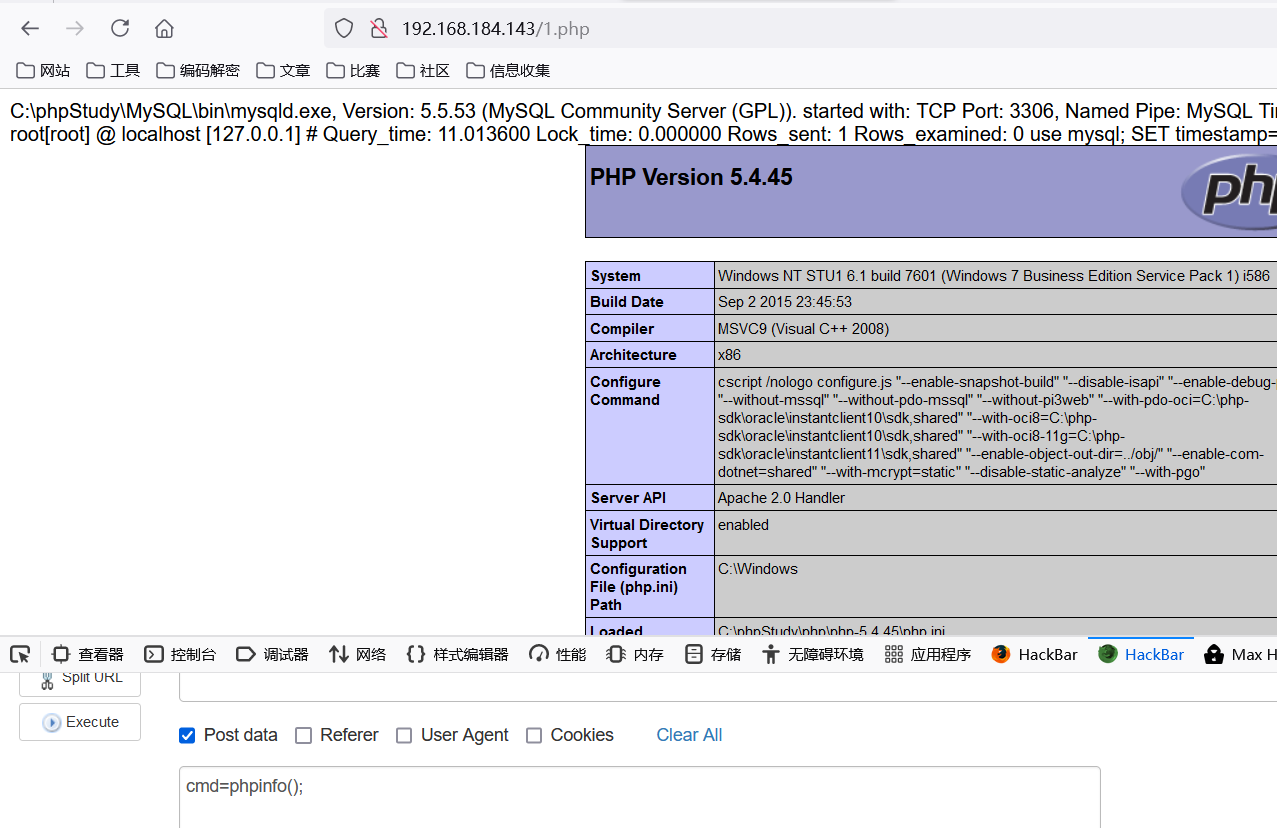The width and height of the screenshot is (1277, 828).
Task: Go back to the previous page
Action: tap(30, 28)
